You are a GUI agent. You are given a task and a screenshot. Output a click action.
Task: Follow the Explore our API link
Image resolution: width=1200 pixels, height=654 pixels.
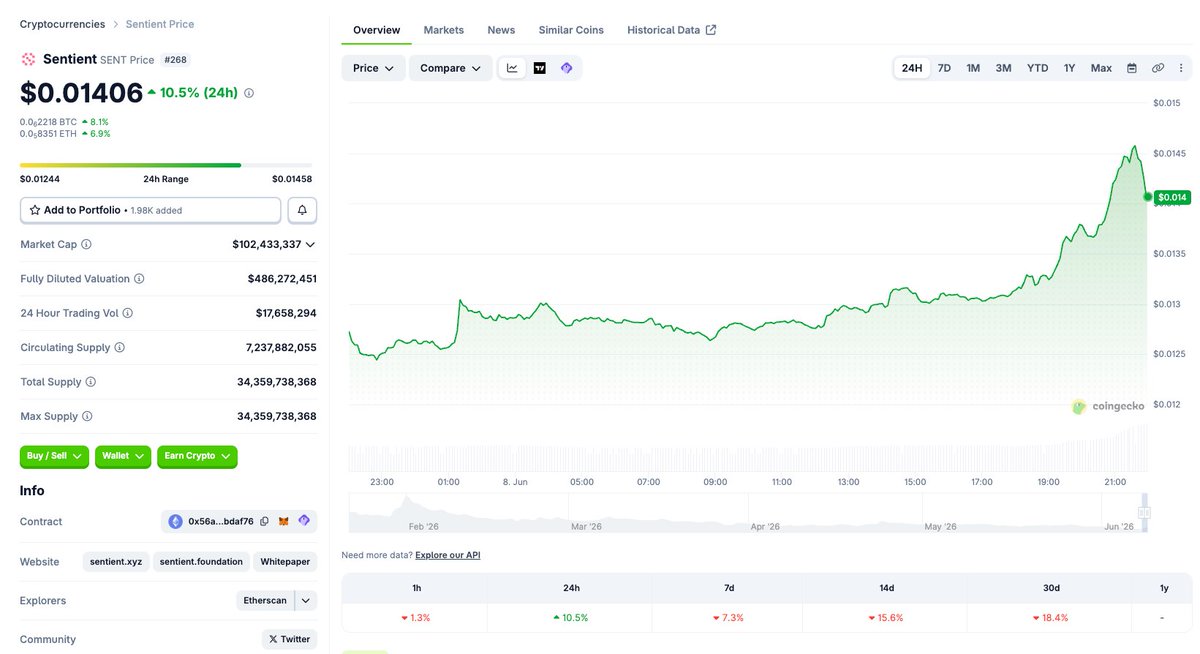448,555
